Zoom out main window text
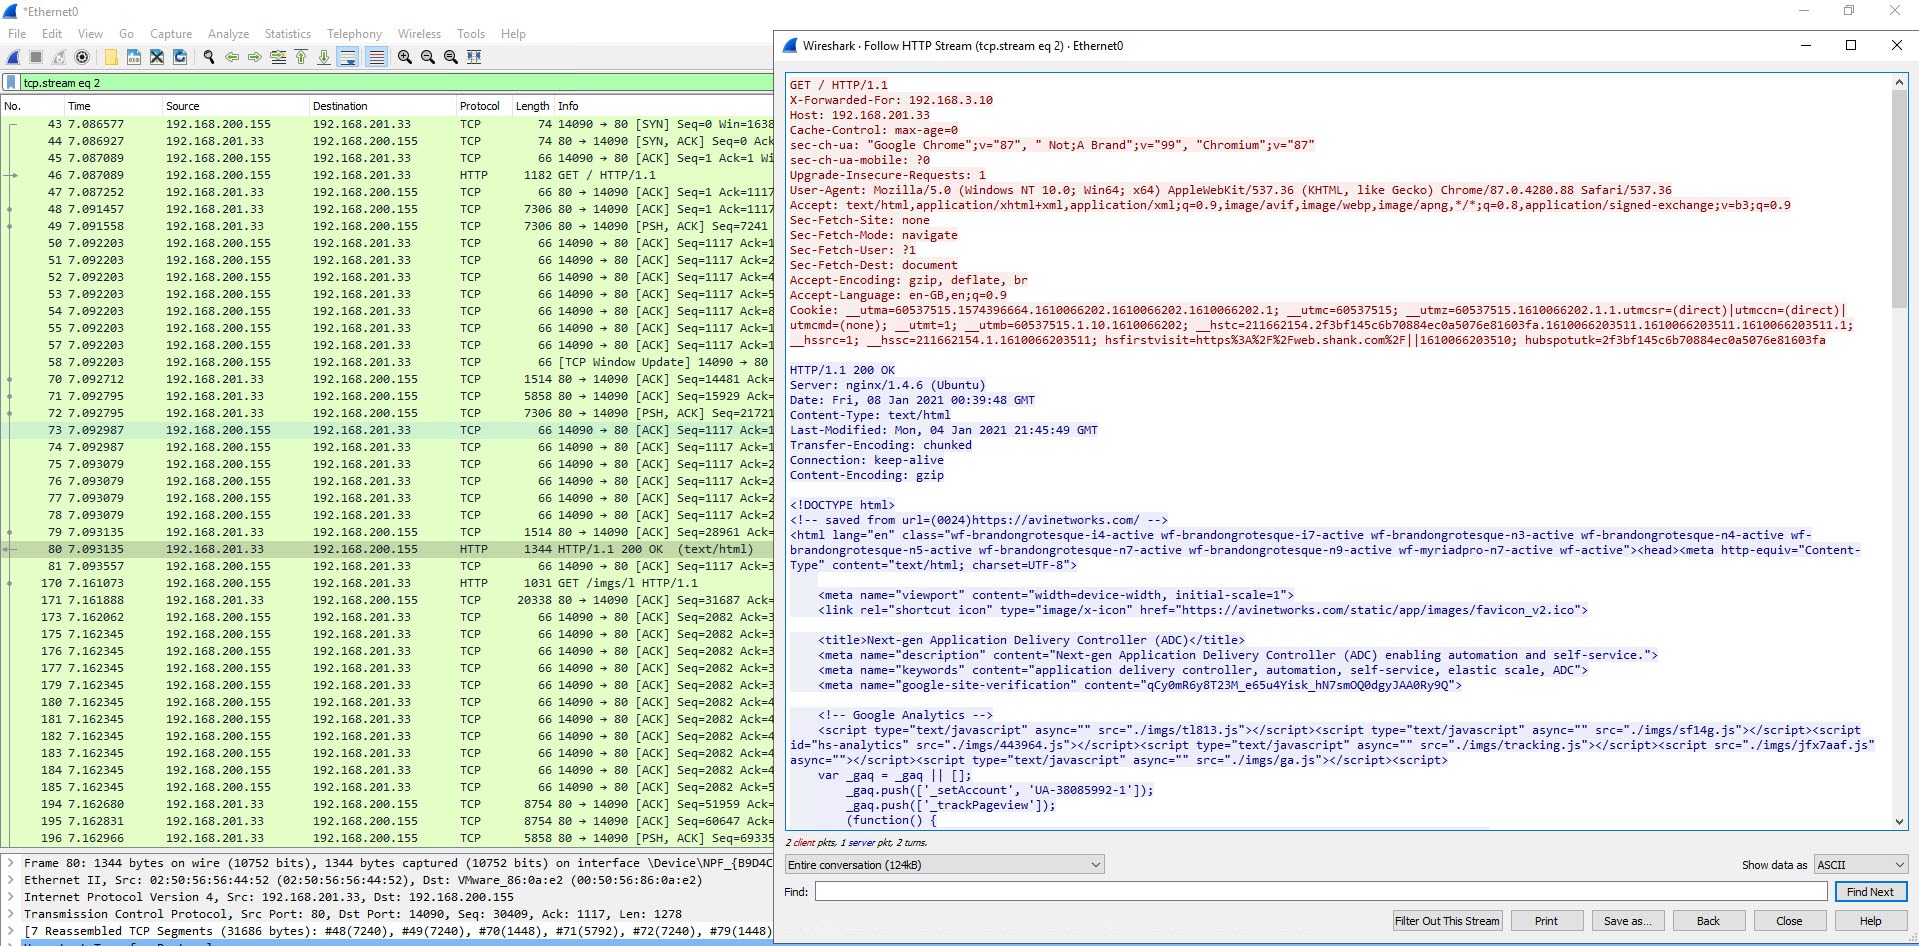Viewport: 1919px width, 946px height. pos(428,57)
